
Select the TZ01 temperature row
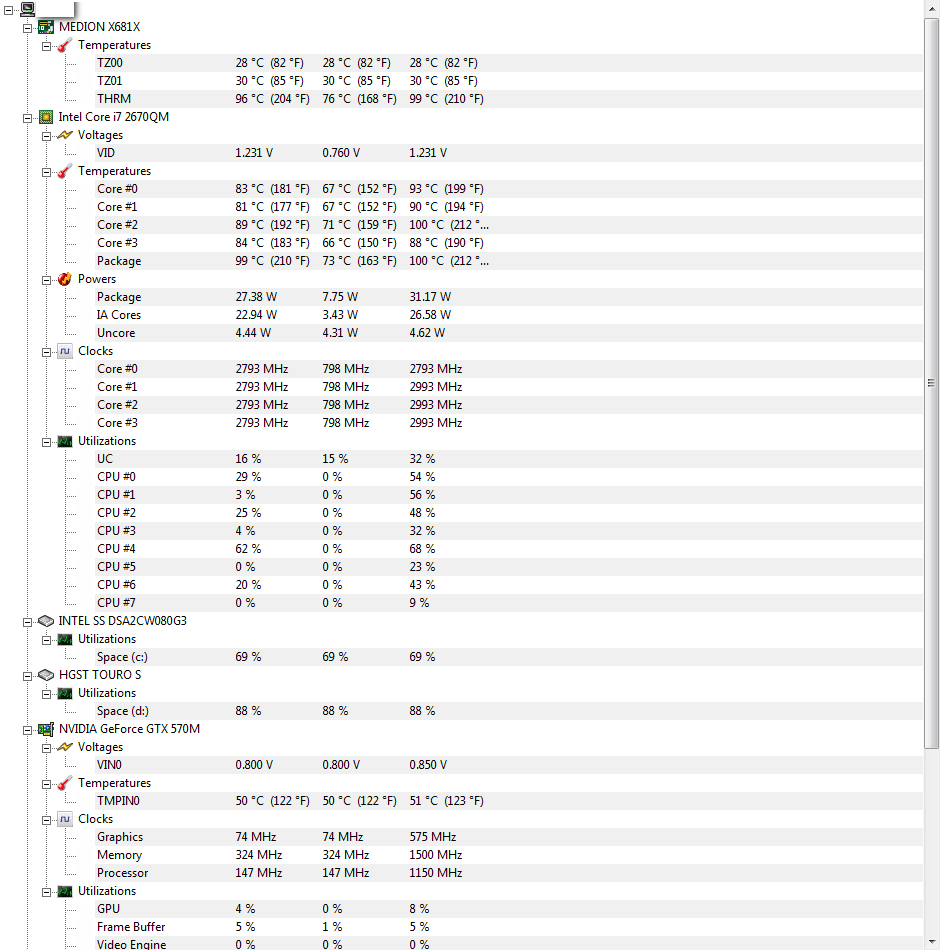point(509,81)
